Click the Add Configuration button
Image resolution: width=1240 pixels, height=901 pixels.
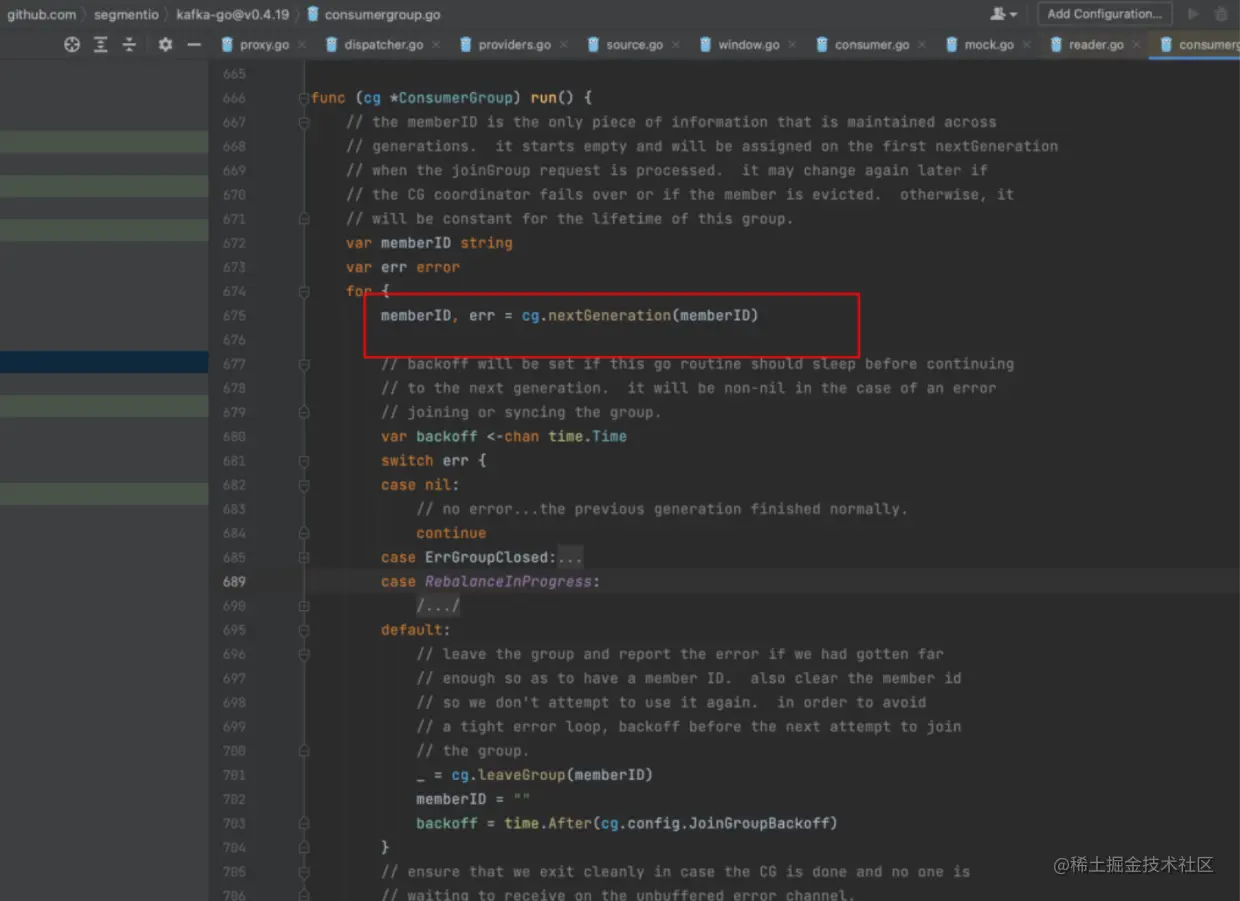coord(1104,14)
